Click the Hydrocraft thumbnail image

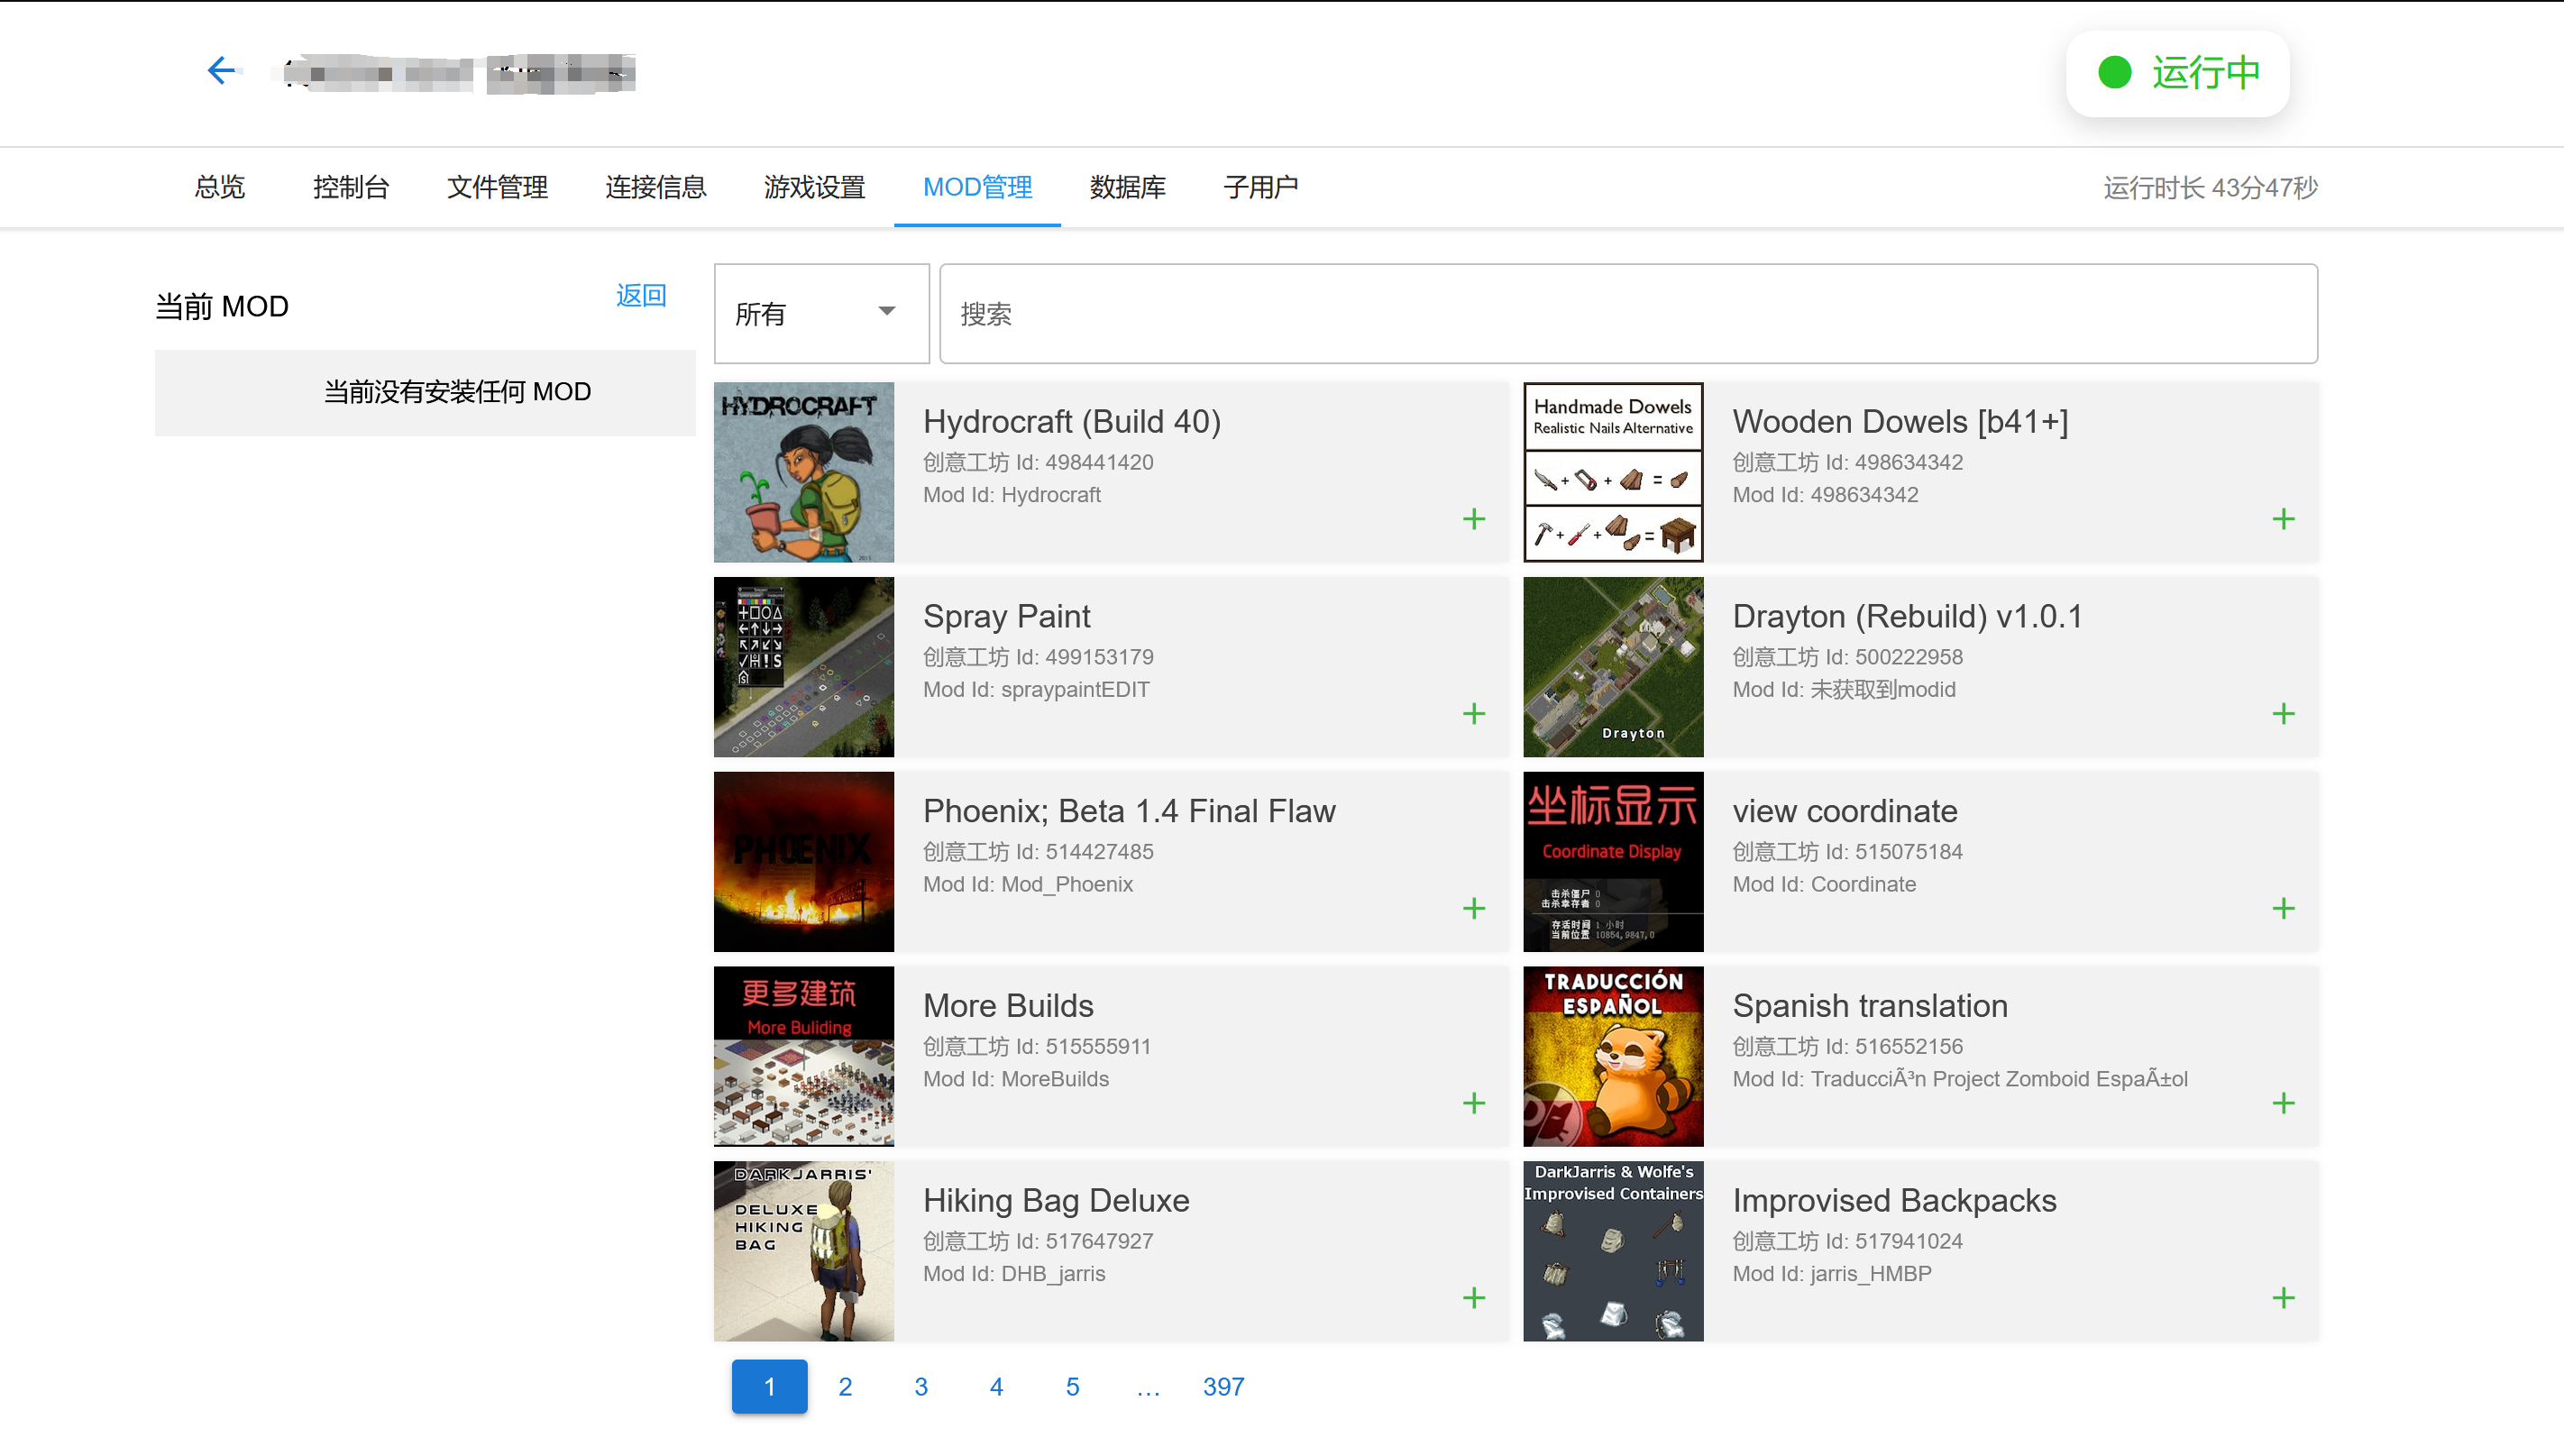804,472
